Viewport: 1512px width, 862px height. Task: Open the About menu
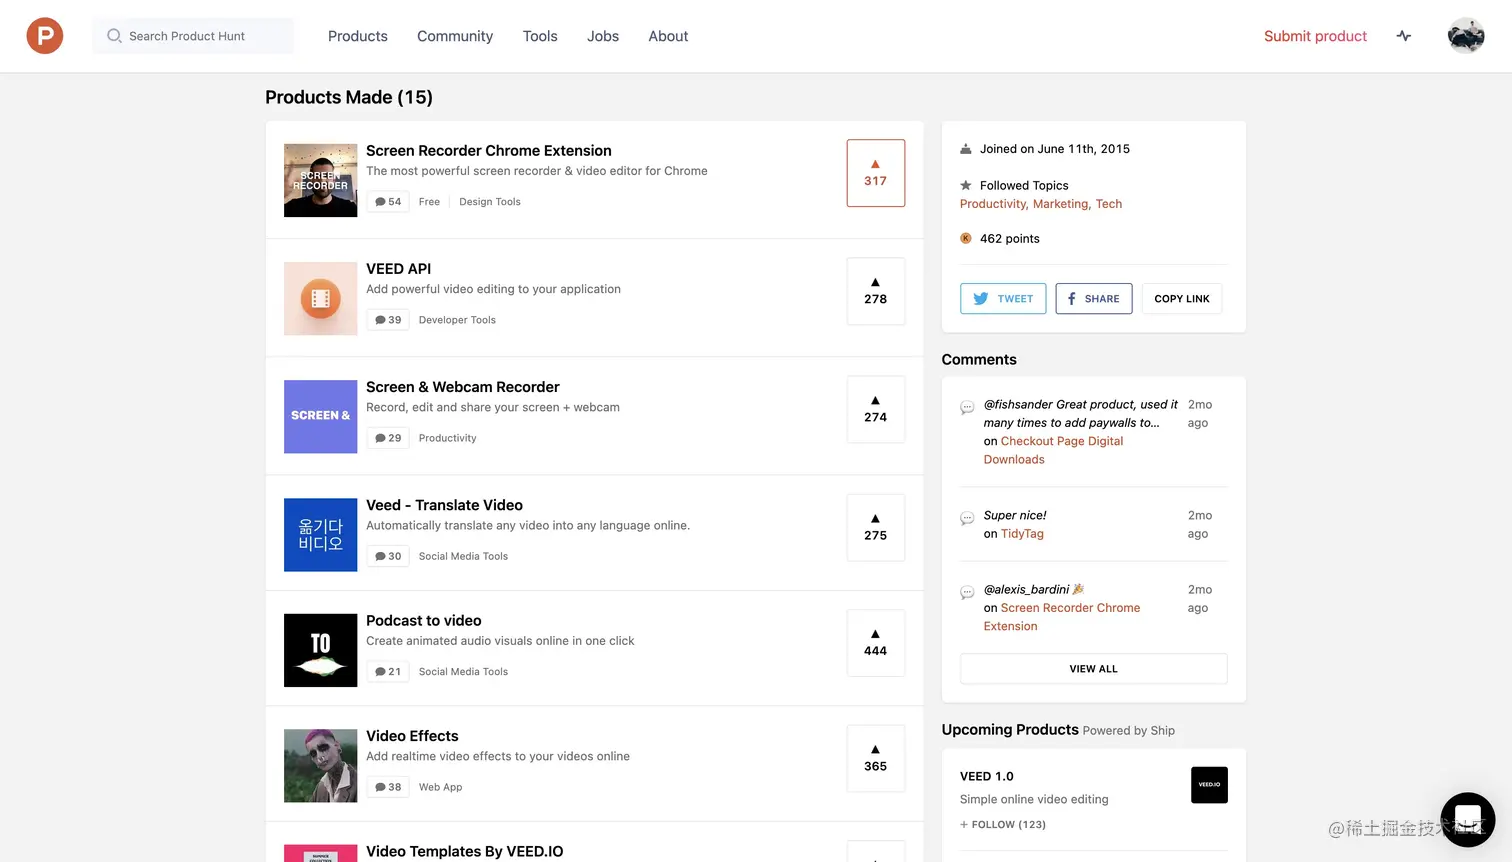(668, 36)
